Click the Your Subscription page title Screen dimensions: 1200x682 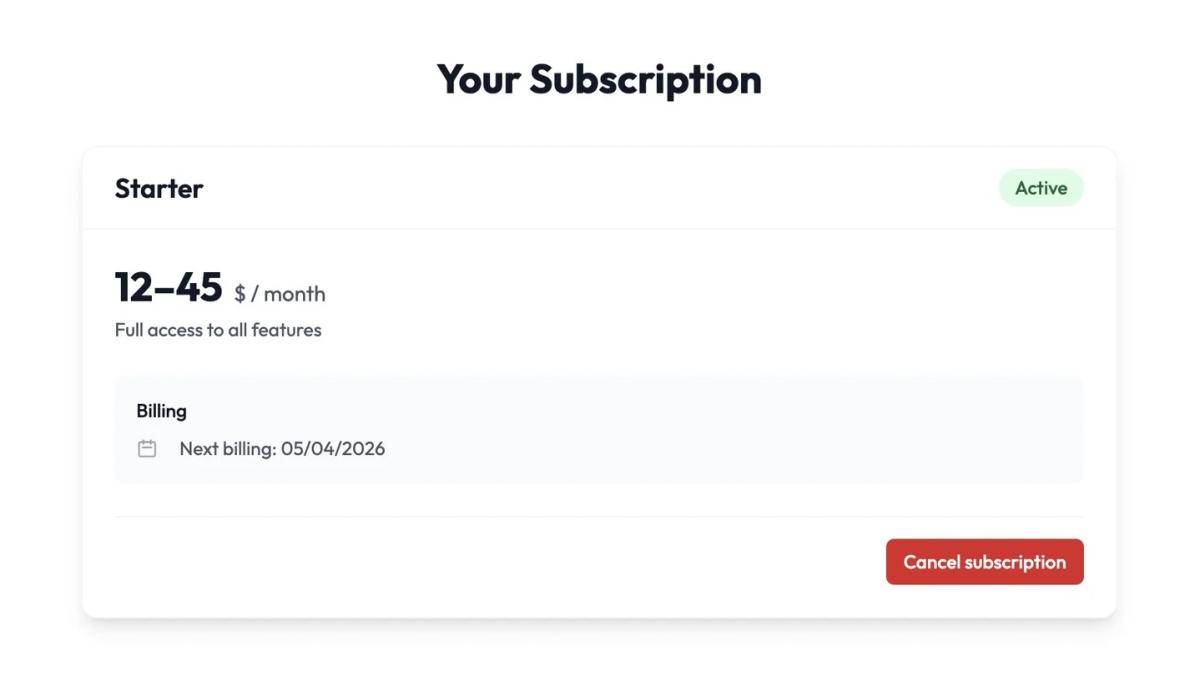coord(598,80)
